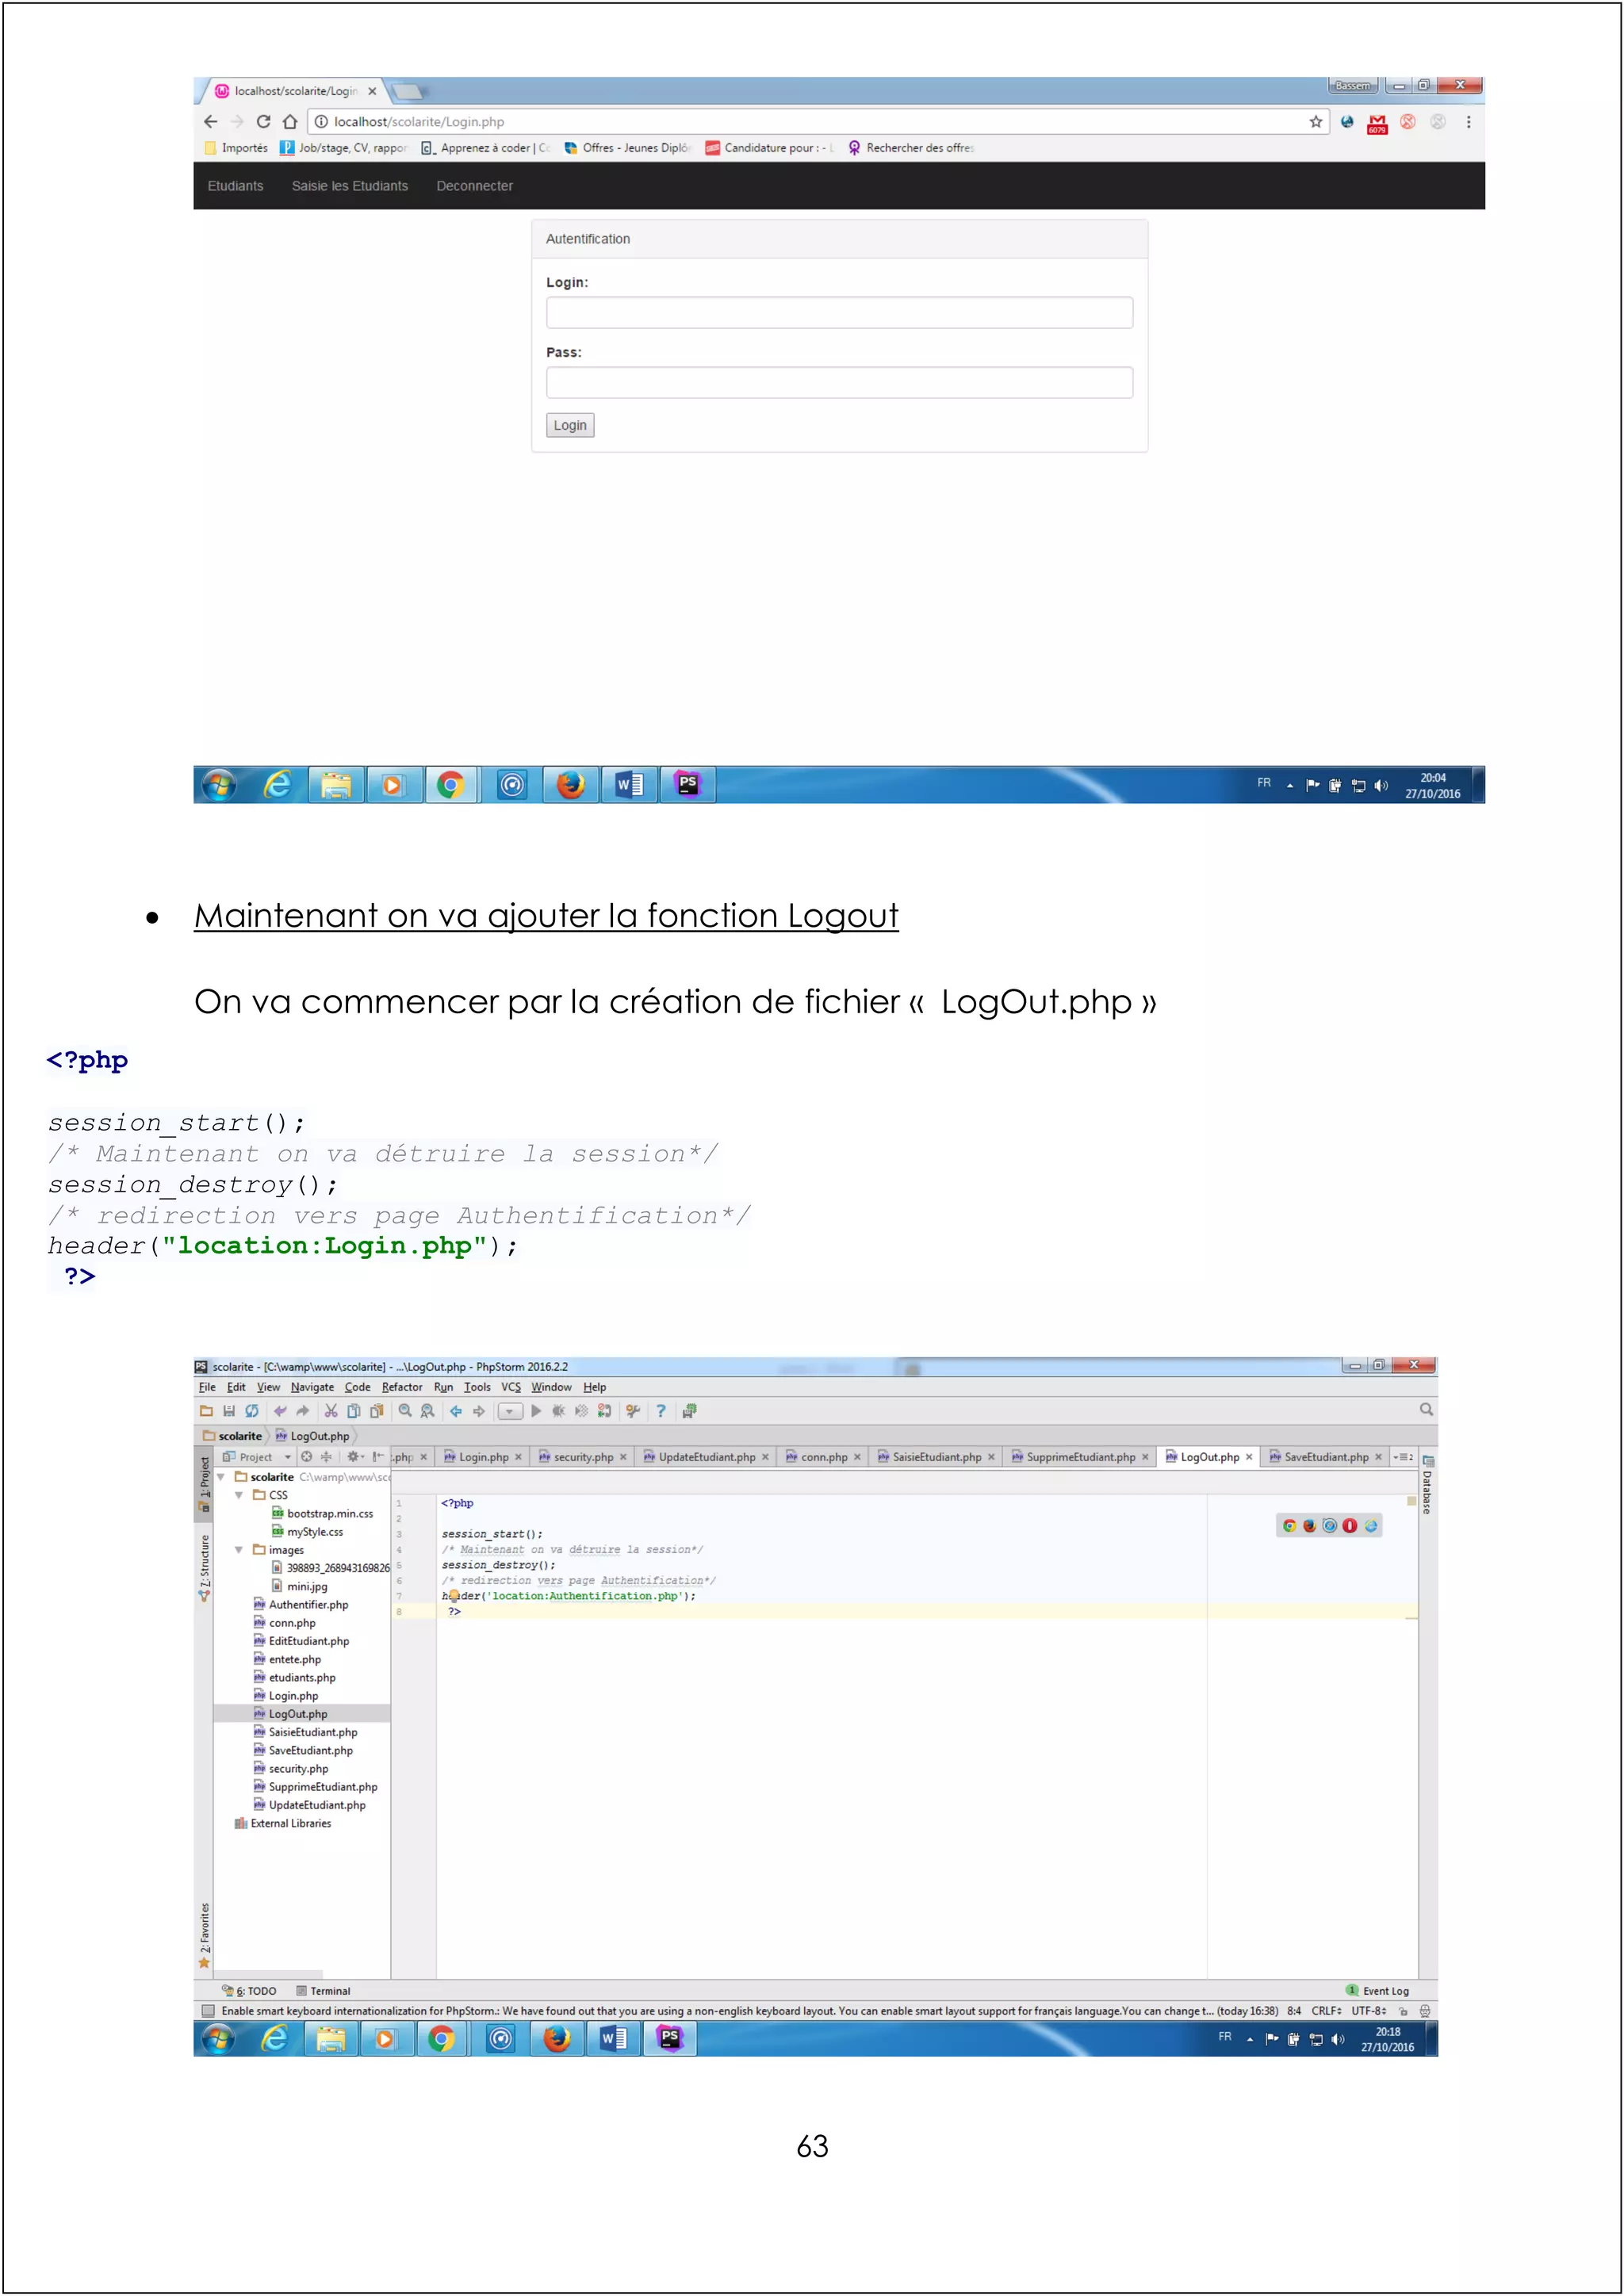Close the LogOut.php editor tab
The image size is (1624, 2296).
1249,1457
